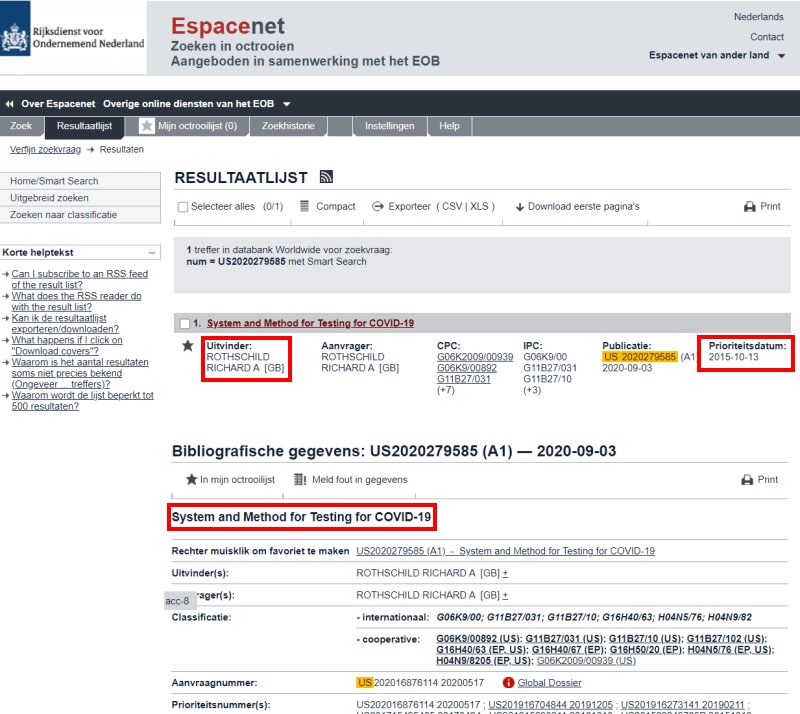Click highlighted publication number US 2020279585
Screen dimensions: 800x714
(640, 357)
